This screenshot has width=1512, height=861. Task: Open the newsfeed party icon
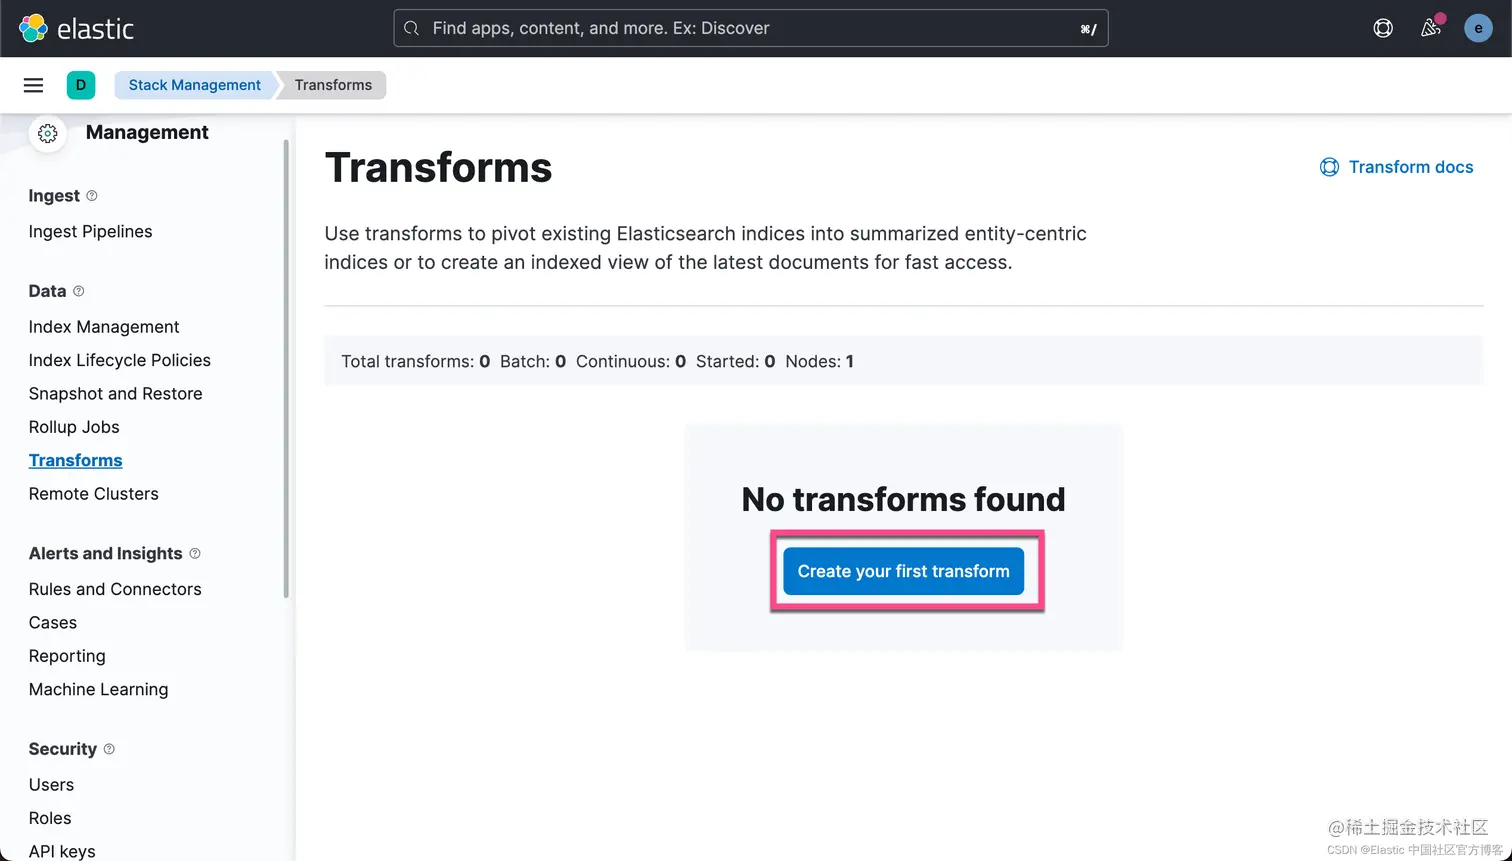[1431, 28]
